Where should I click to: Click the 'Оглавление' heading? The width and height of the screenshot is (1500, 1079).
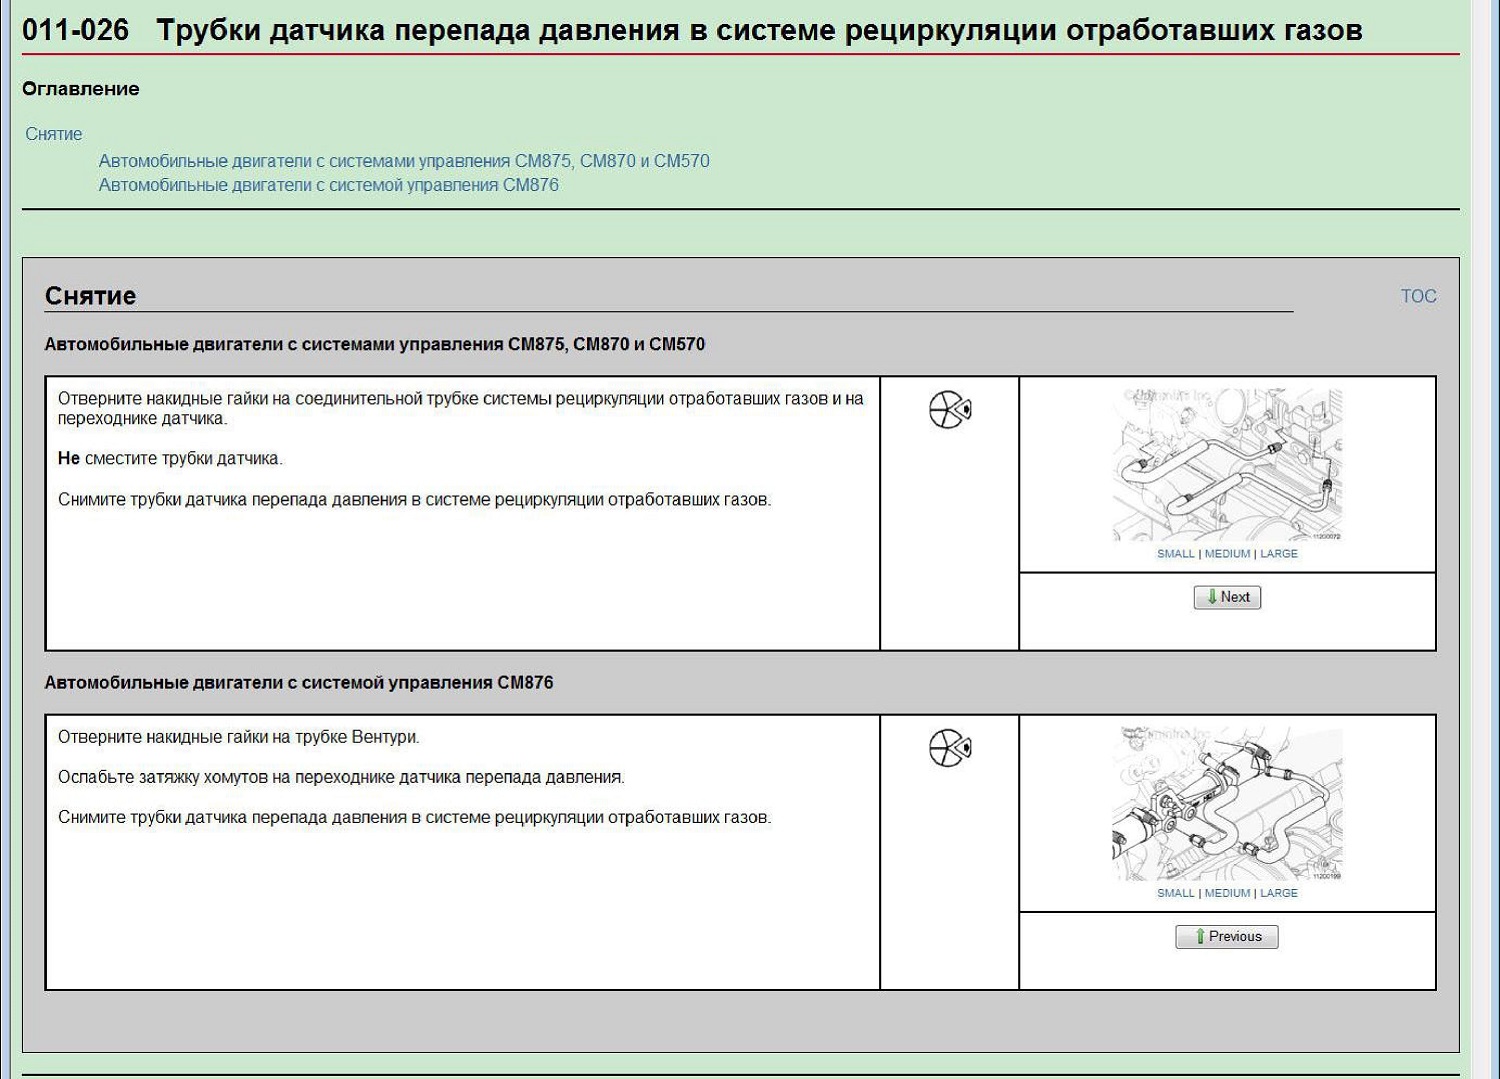[x=81, y=89]
